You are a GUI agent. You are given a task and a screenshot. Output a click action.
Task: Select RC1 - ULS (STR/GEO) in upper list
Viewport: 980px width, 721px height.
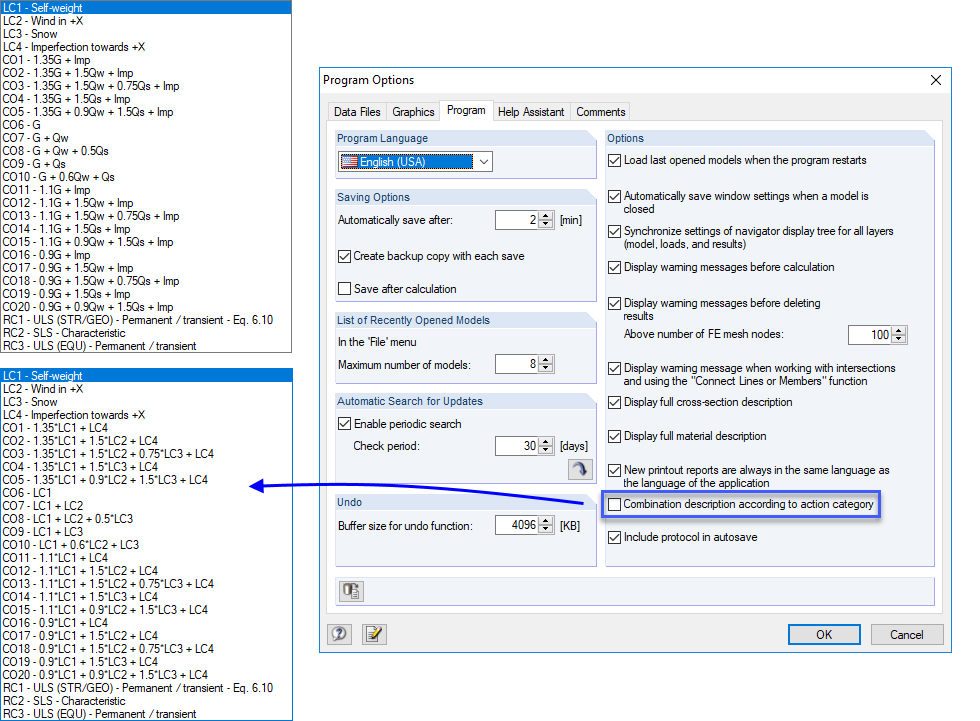coord(146,320)
